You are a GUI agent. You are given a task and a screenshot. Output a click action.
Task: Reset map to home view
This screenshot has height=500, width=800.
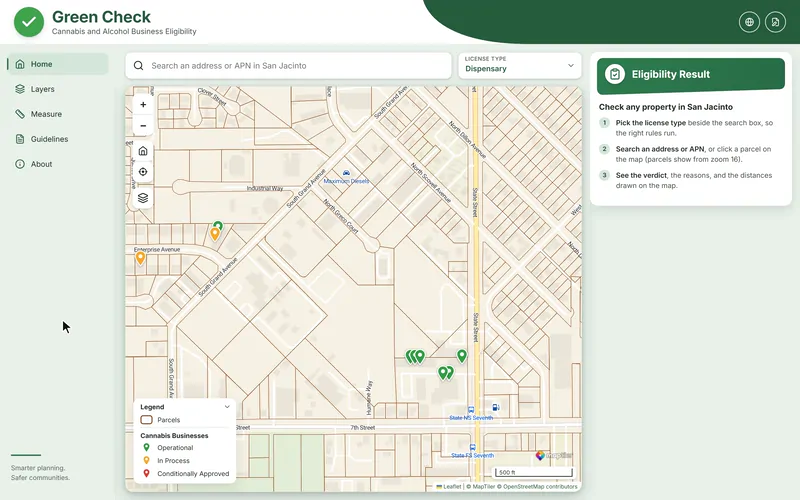143,151
